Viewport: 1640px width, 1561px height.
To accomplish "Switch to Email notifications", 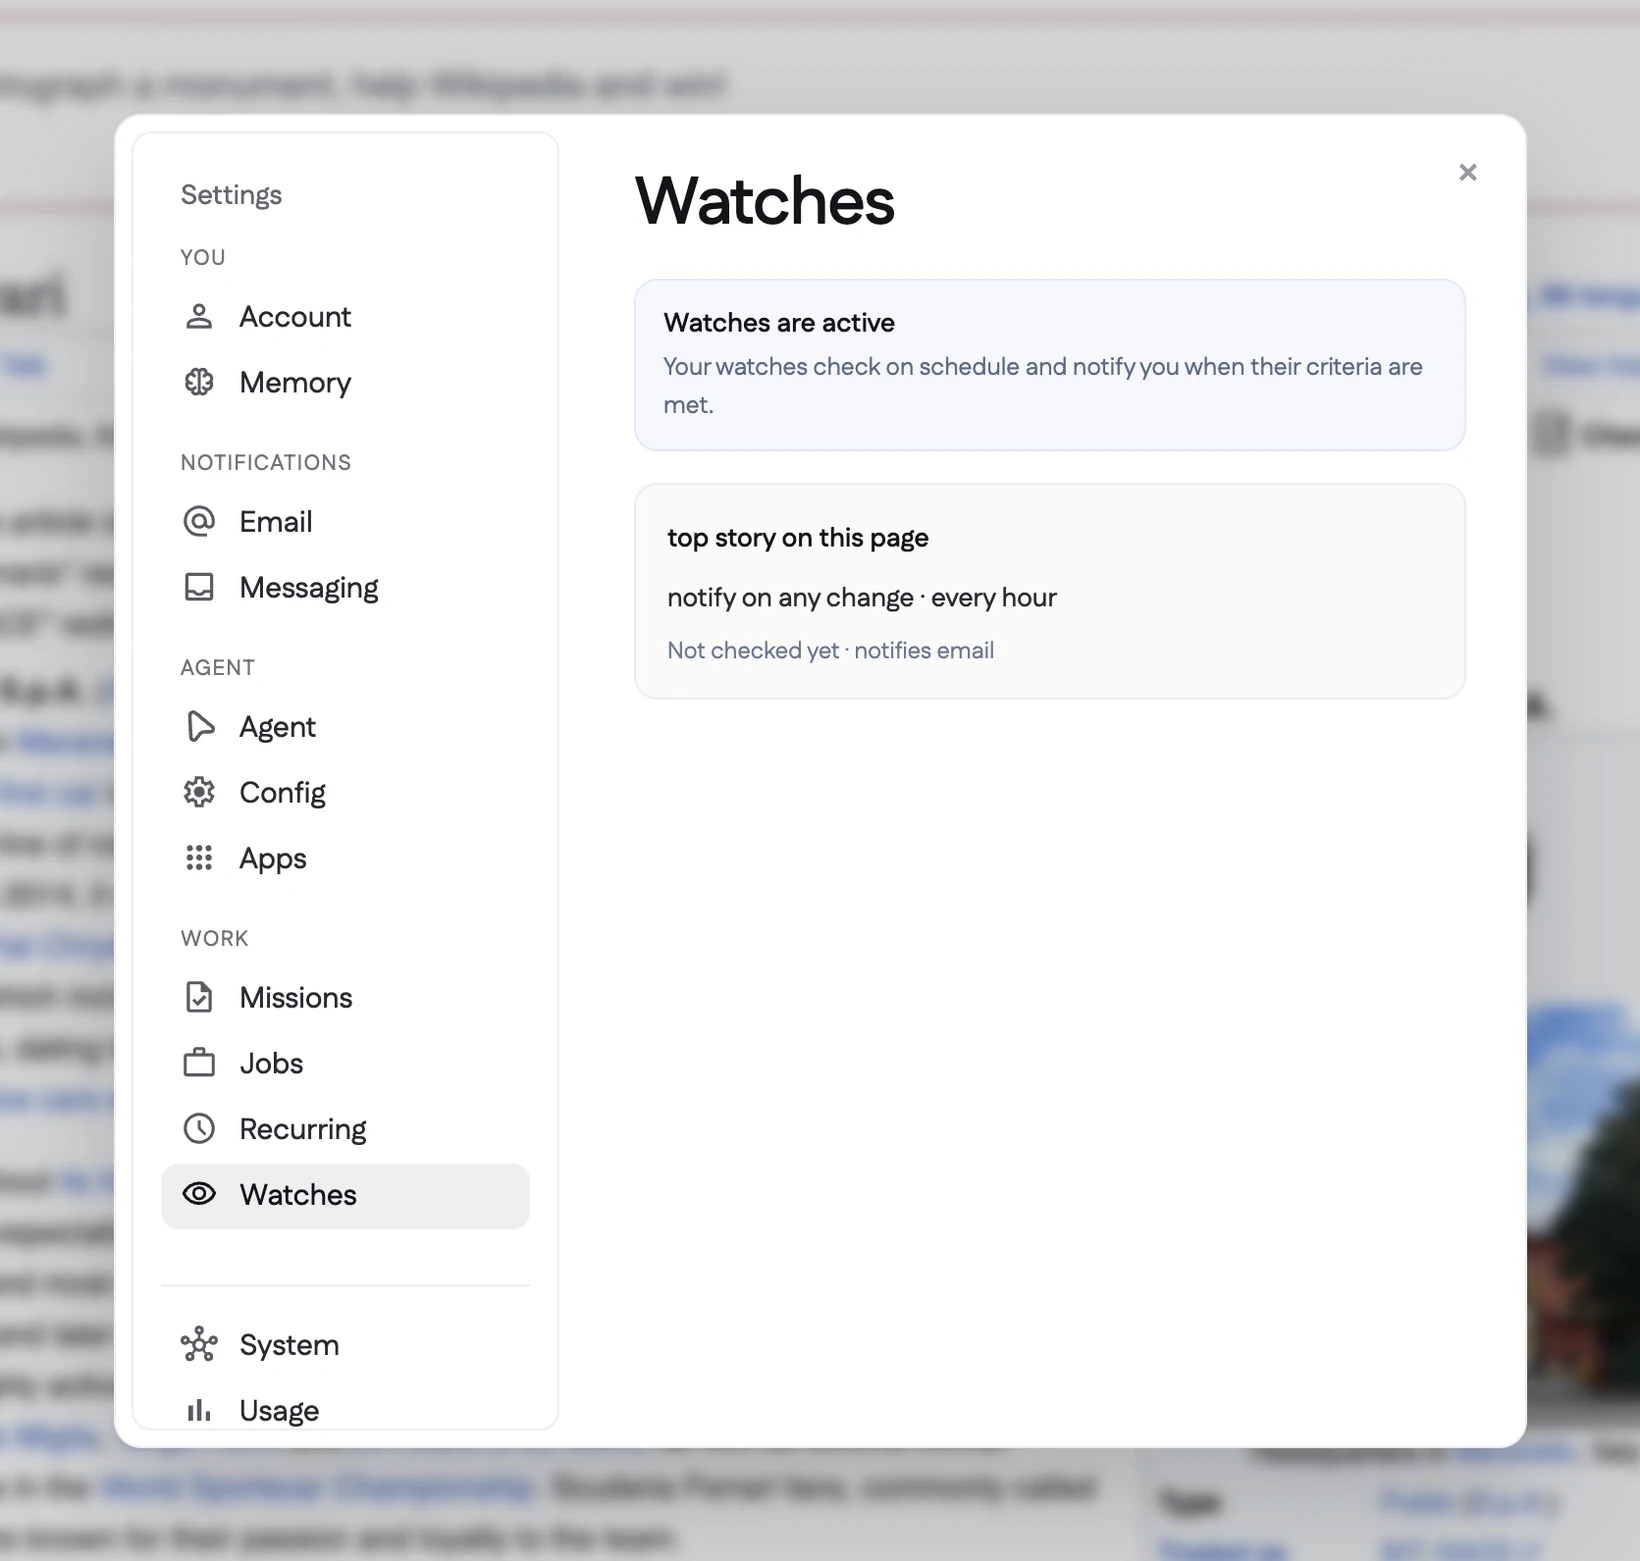I will point(345,522).
